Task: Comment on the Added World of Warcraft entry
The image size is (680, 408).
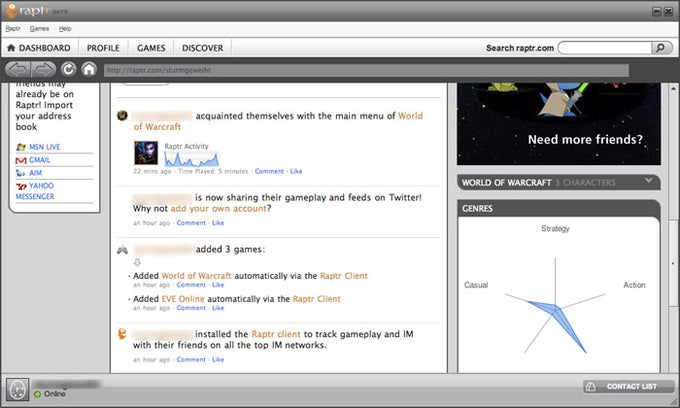Action: click(x=191, y=285)
